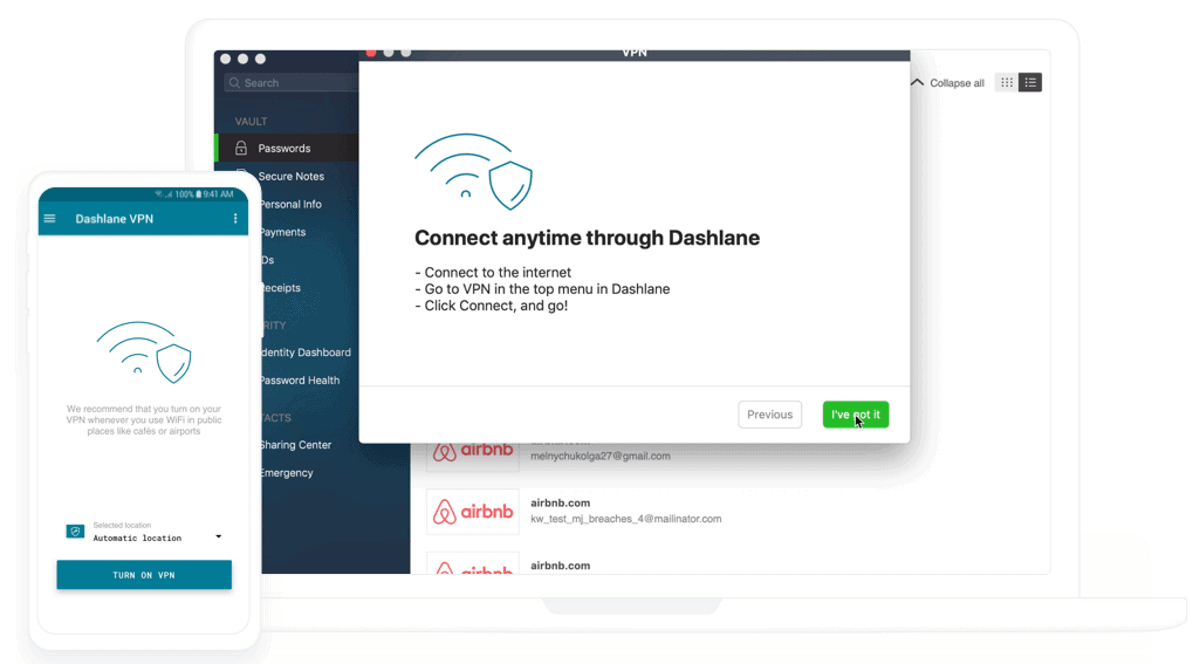Collapse all password groups
Viewport: 1200px width, 664px height.
pos(947,83)
